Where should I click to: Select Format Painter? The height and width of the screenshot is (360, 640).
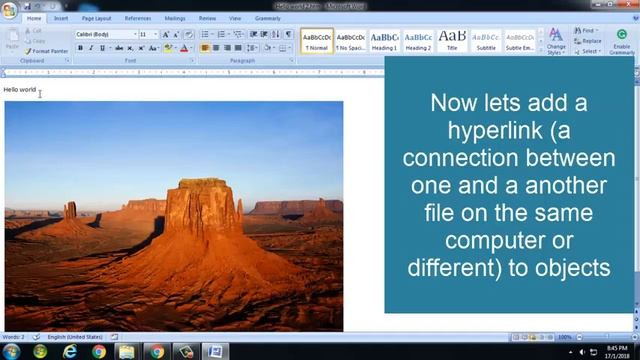click(x=46, y=51)
